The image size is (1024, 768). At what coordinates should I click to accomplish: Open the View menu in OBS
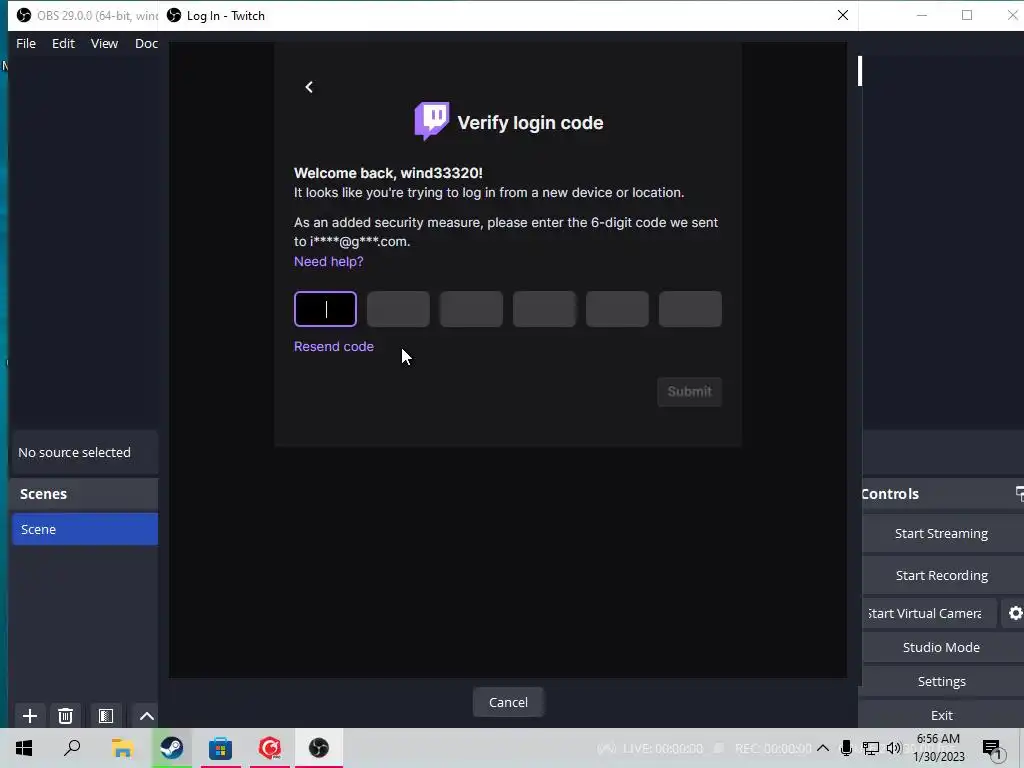(x=104, y=43)
